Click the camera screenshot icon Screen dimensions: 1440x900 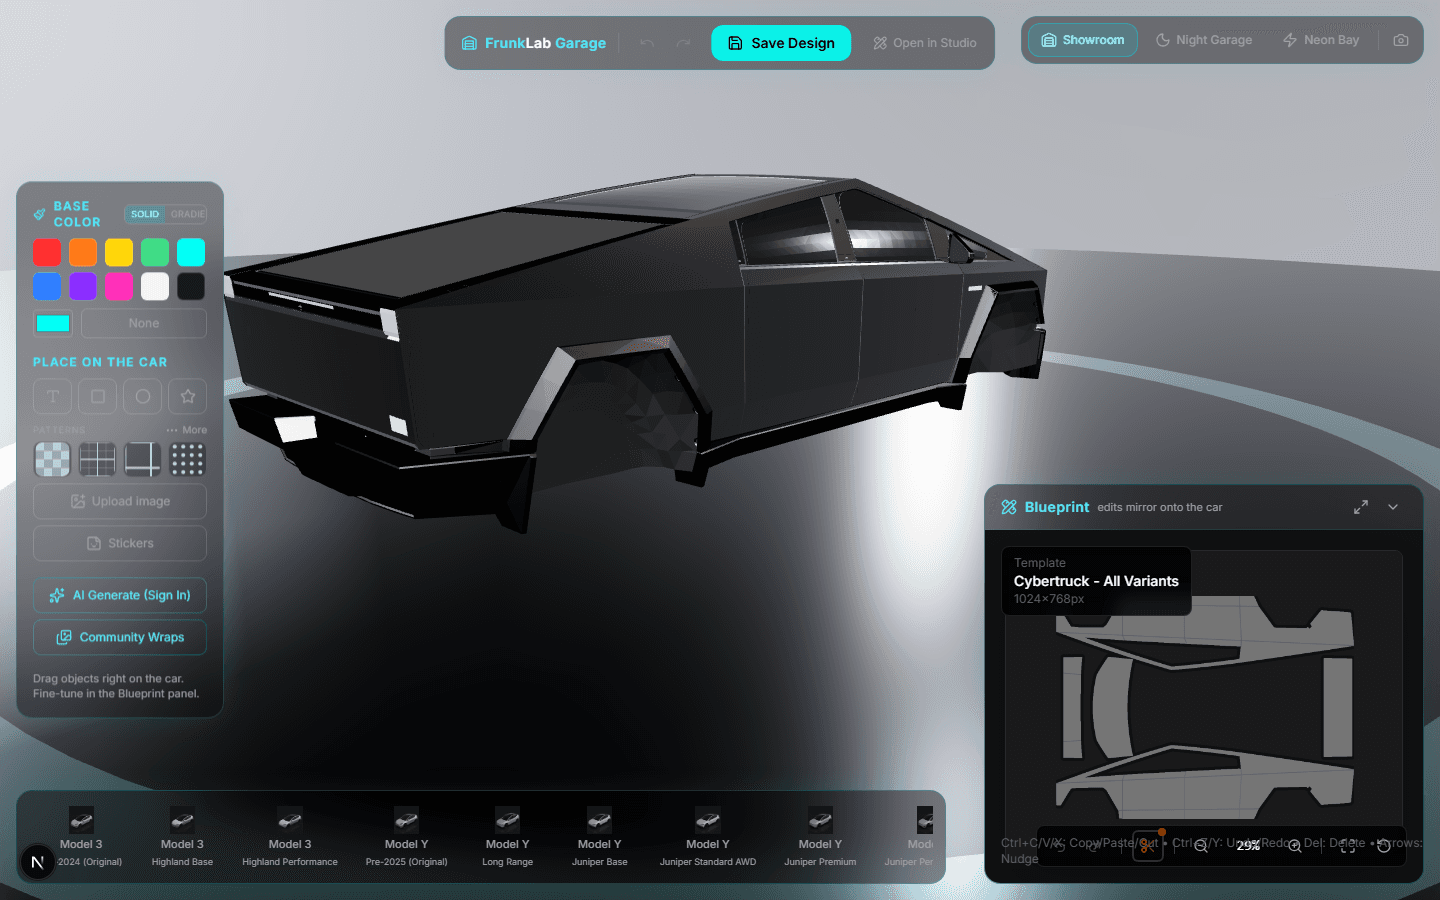[x=1401, y=40]
